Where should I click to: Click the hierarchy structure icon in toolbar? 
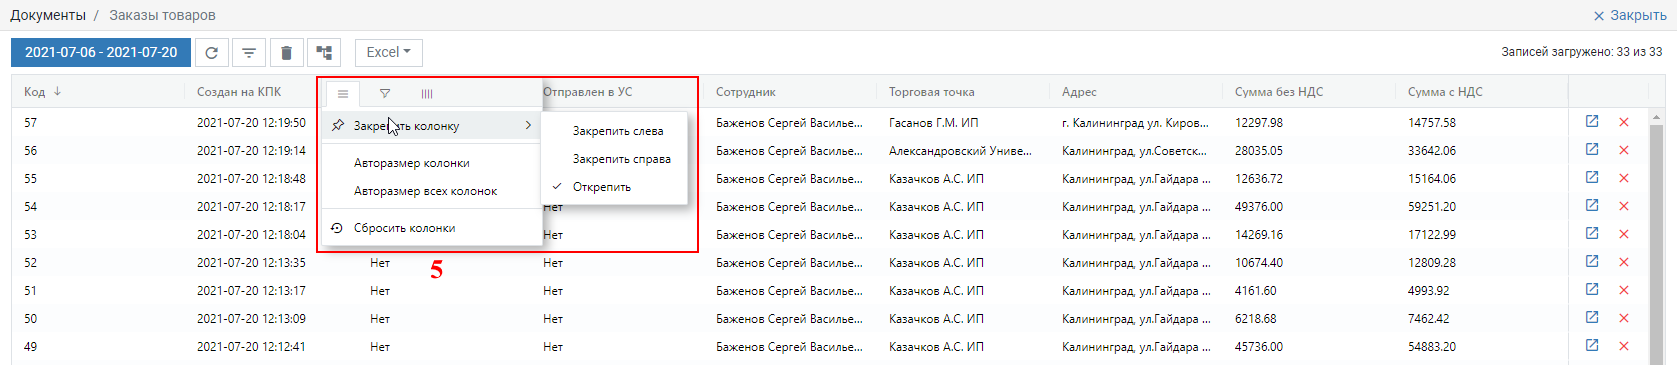click(x=324, y=53)
